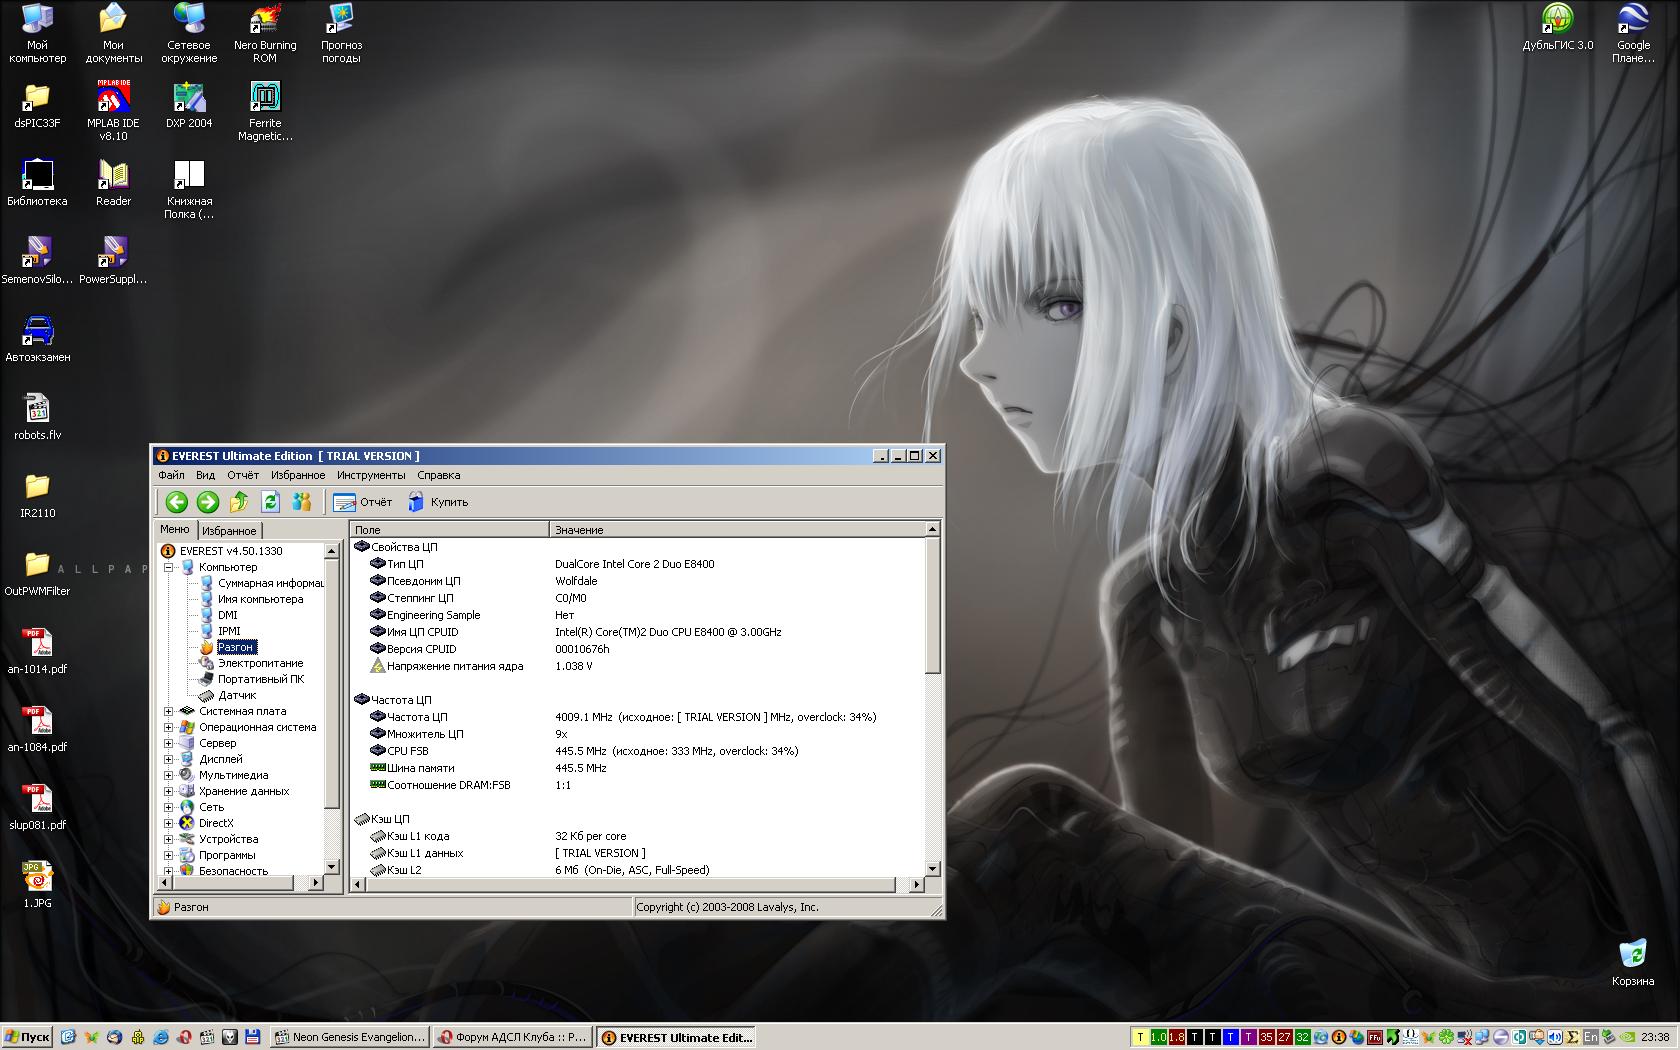Image resolution: width=1680 pixels, height=1050 pixels.
Task: Click the Up level toolbar icon
Action: coord(239,502)
